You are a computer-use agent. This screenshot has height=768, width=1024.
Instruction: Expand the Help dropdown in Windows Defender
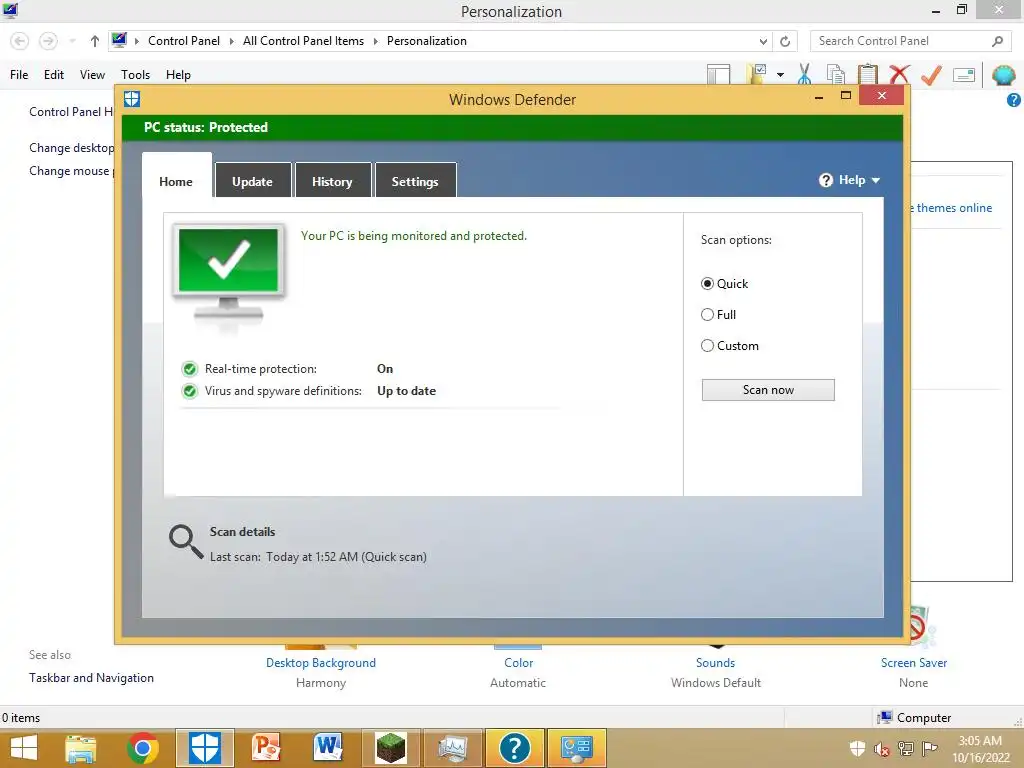876,180
